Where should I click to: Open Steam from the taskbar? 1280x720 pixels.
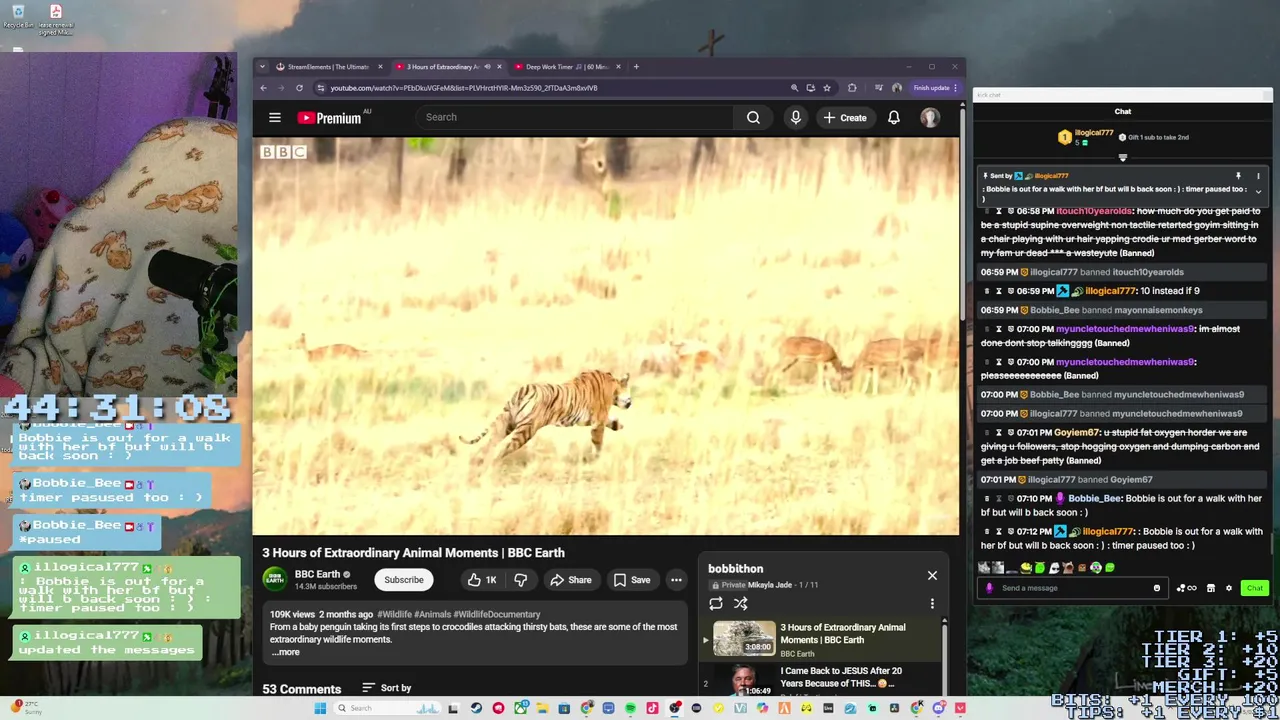click(475, 708)
